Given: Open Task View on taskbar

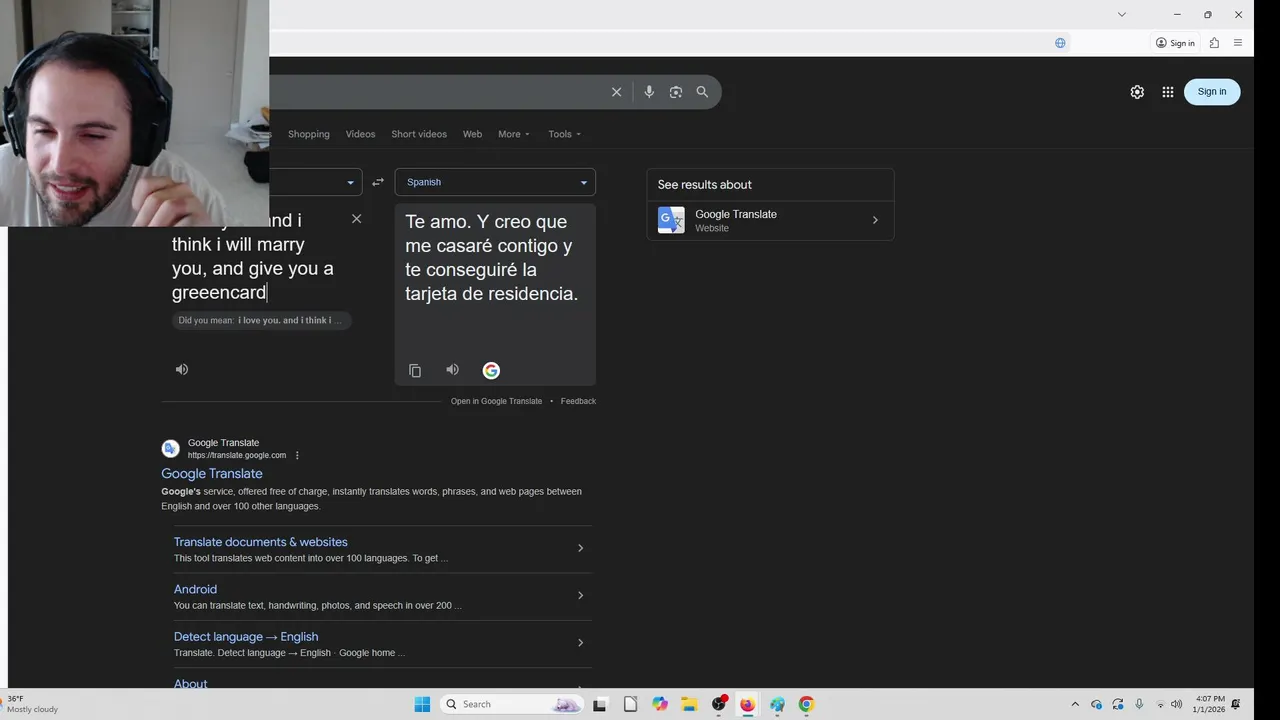Looking at the screenshot, I should pos(600,704).
